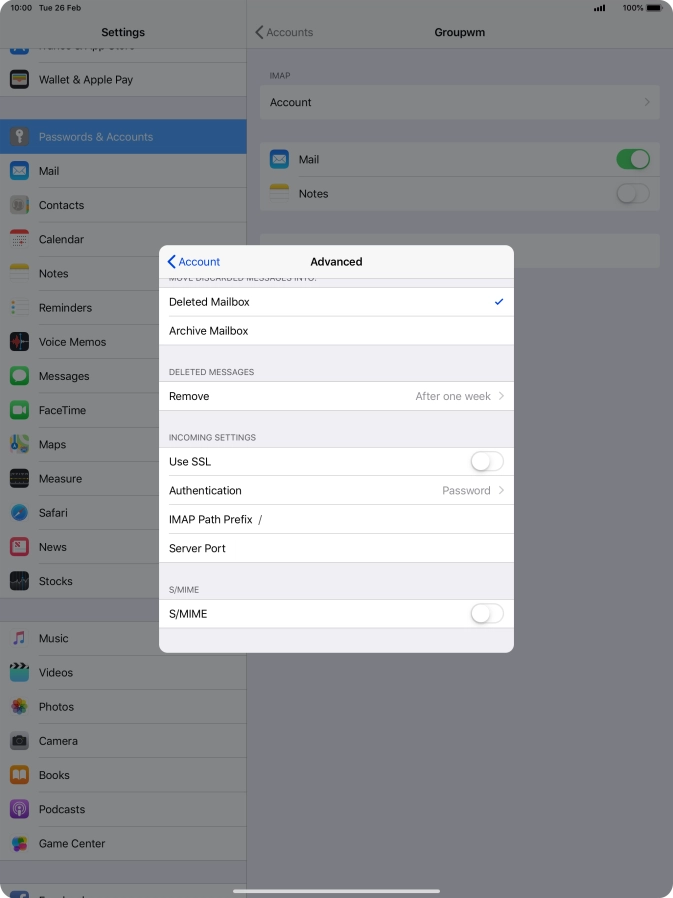Open Remove deleted messages interval options
The width and height of the screenshot is (673, 898).
[336, 396]
